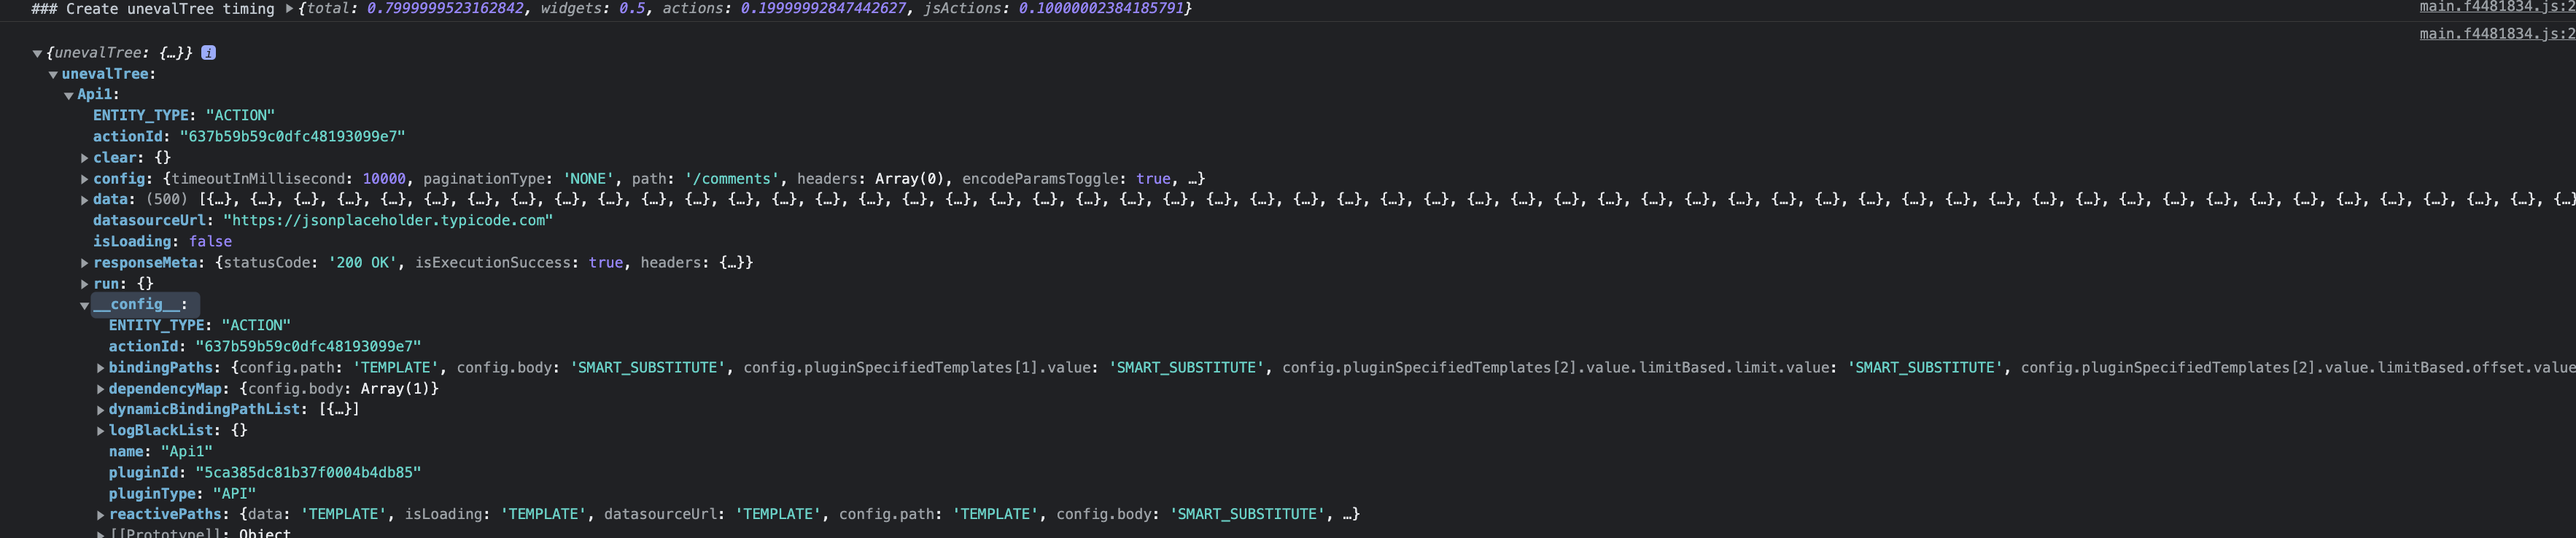Expand the dependencyMap property
2576x538 pixels.
tap(101, 389)
